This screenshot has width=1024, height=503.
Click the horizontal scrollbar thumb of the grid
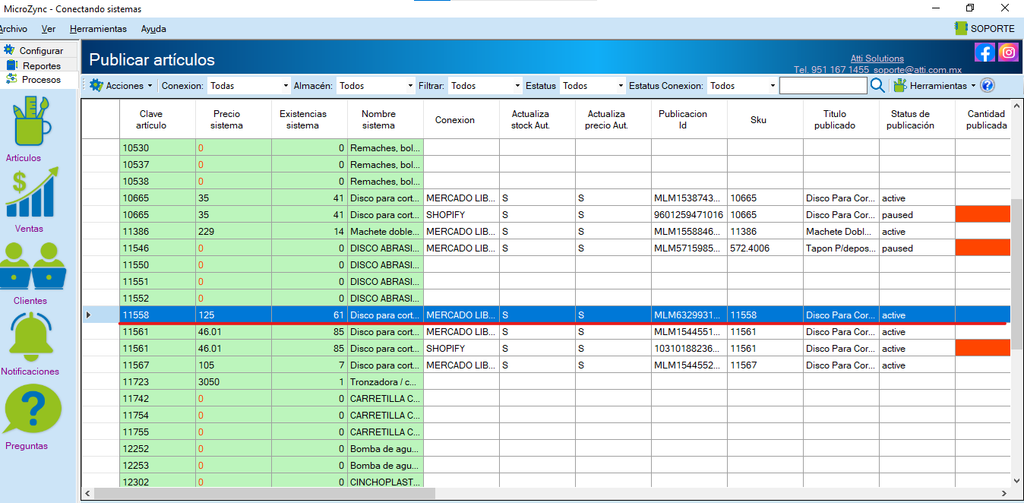pyautogui.click(x=264, y=493)
